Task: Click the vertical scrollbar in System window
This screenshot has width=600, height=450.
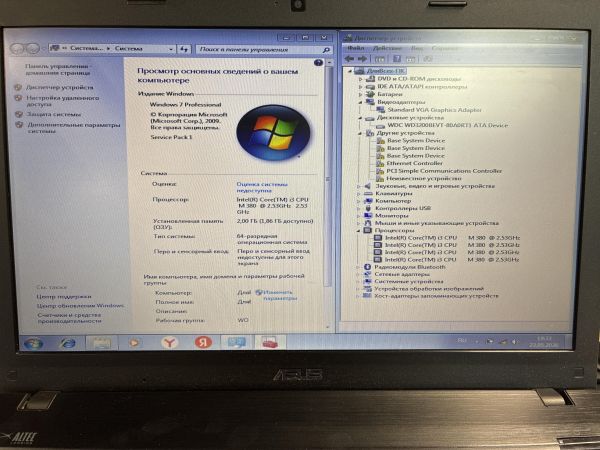Action: coord(328,174)
